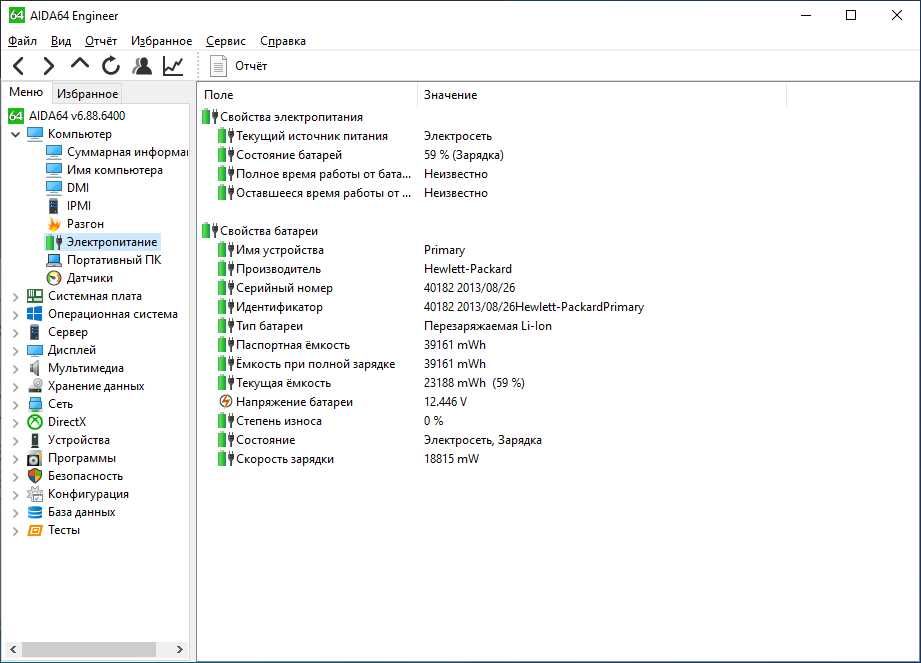Image resolution: width=921 pixels, height=663 pixels.
Task: Click the Портативный ПК laptop icon
Action: (x=54, y=260)
